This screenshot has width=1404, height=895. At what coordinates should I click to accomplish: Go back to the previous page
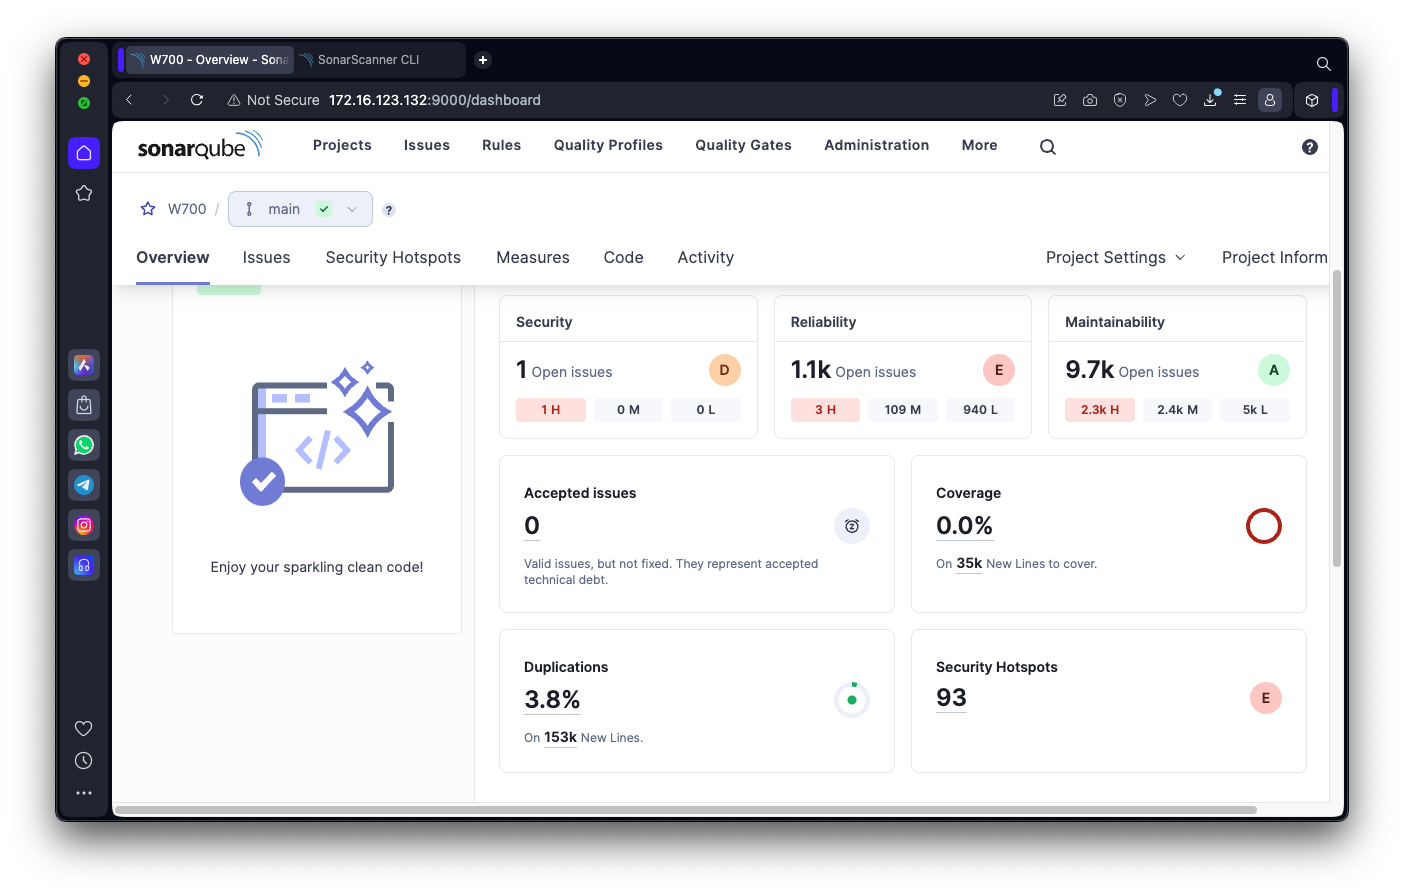tap(129, 100)
